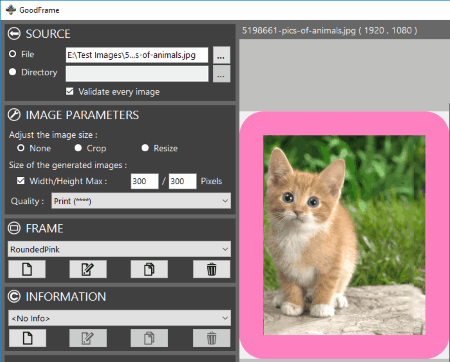Select the Crop size option
This screenshot has height=362, width=450.
[x=78, y=148]
